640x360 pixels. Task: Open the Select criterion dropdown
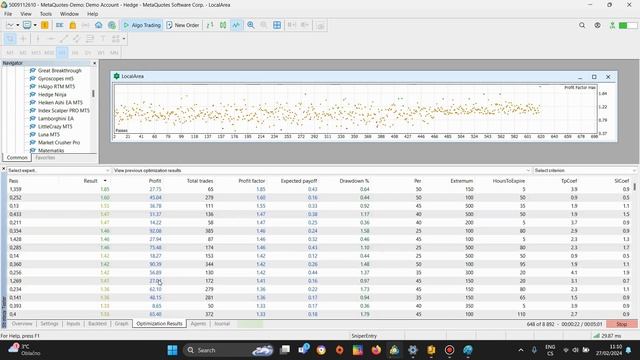pyautogui.click(x=584, y=170)
